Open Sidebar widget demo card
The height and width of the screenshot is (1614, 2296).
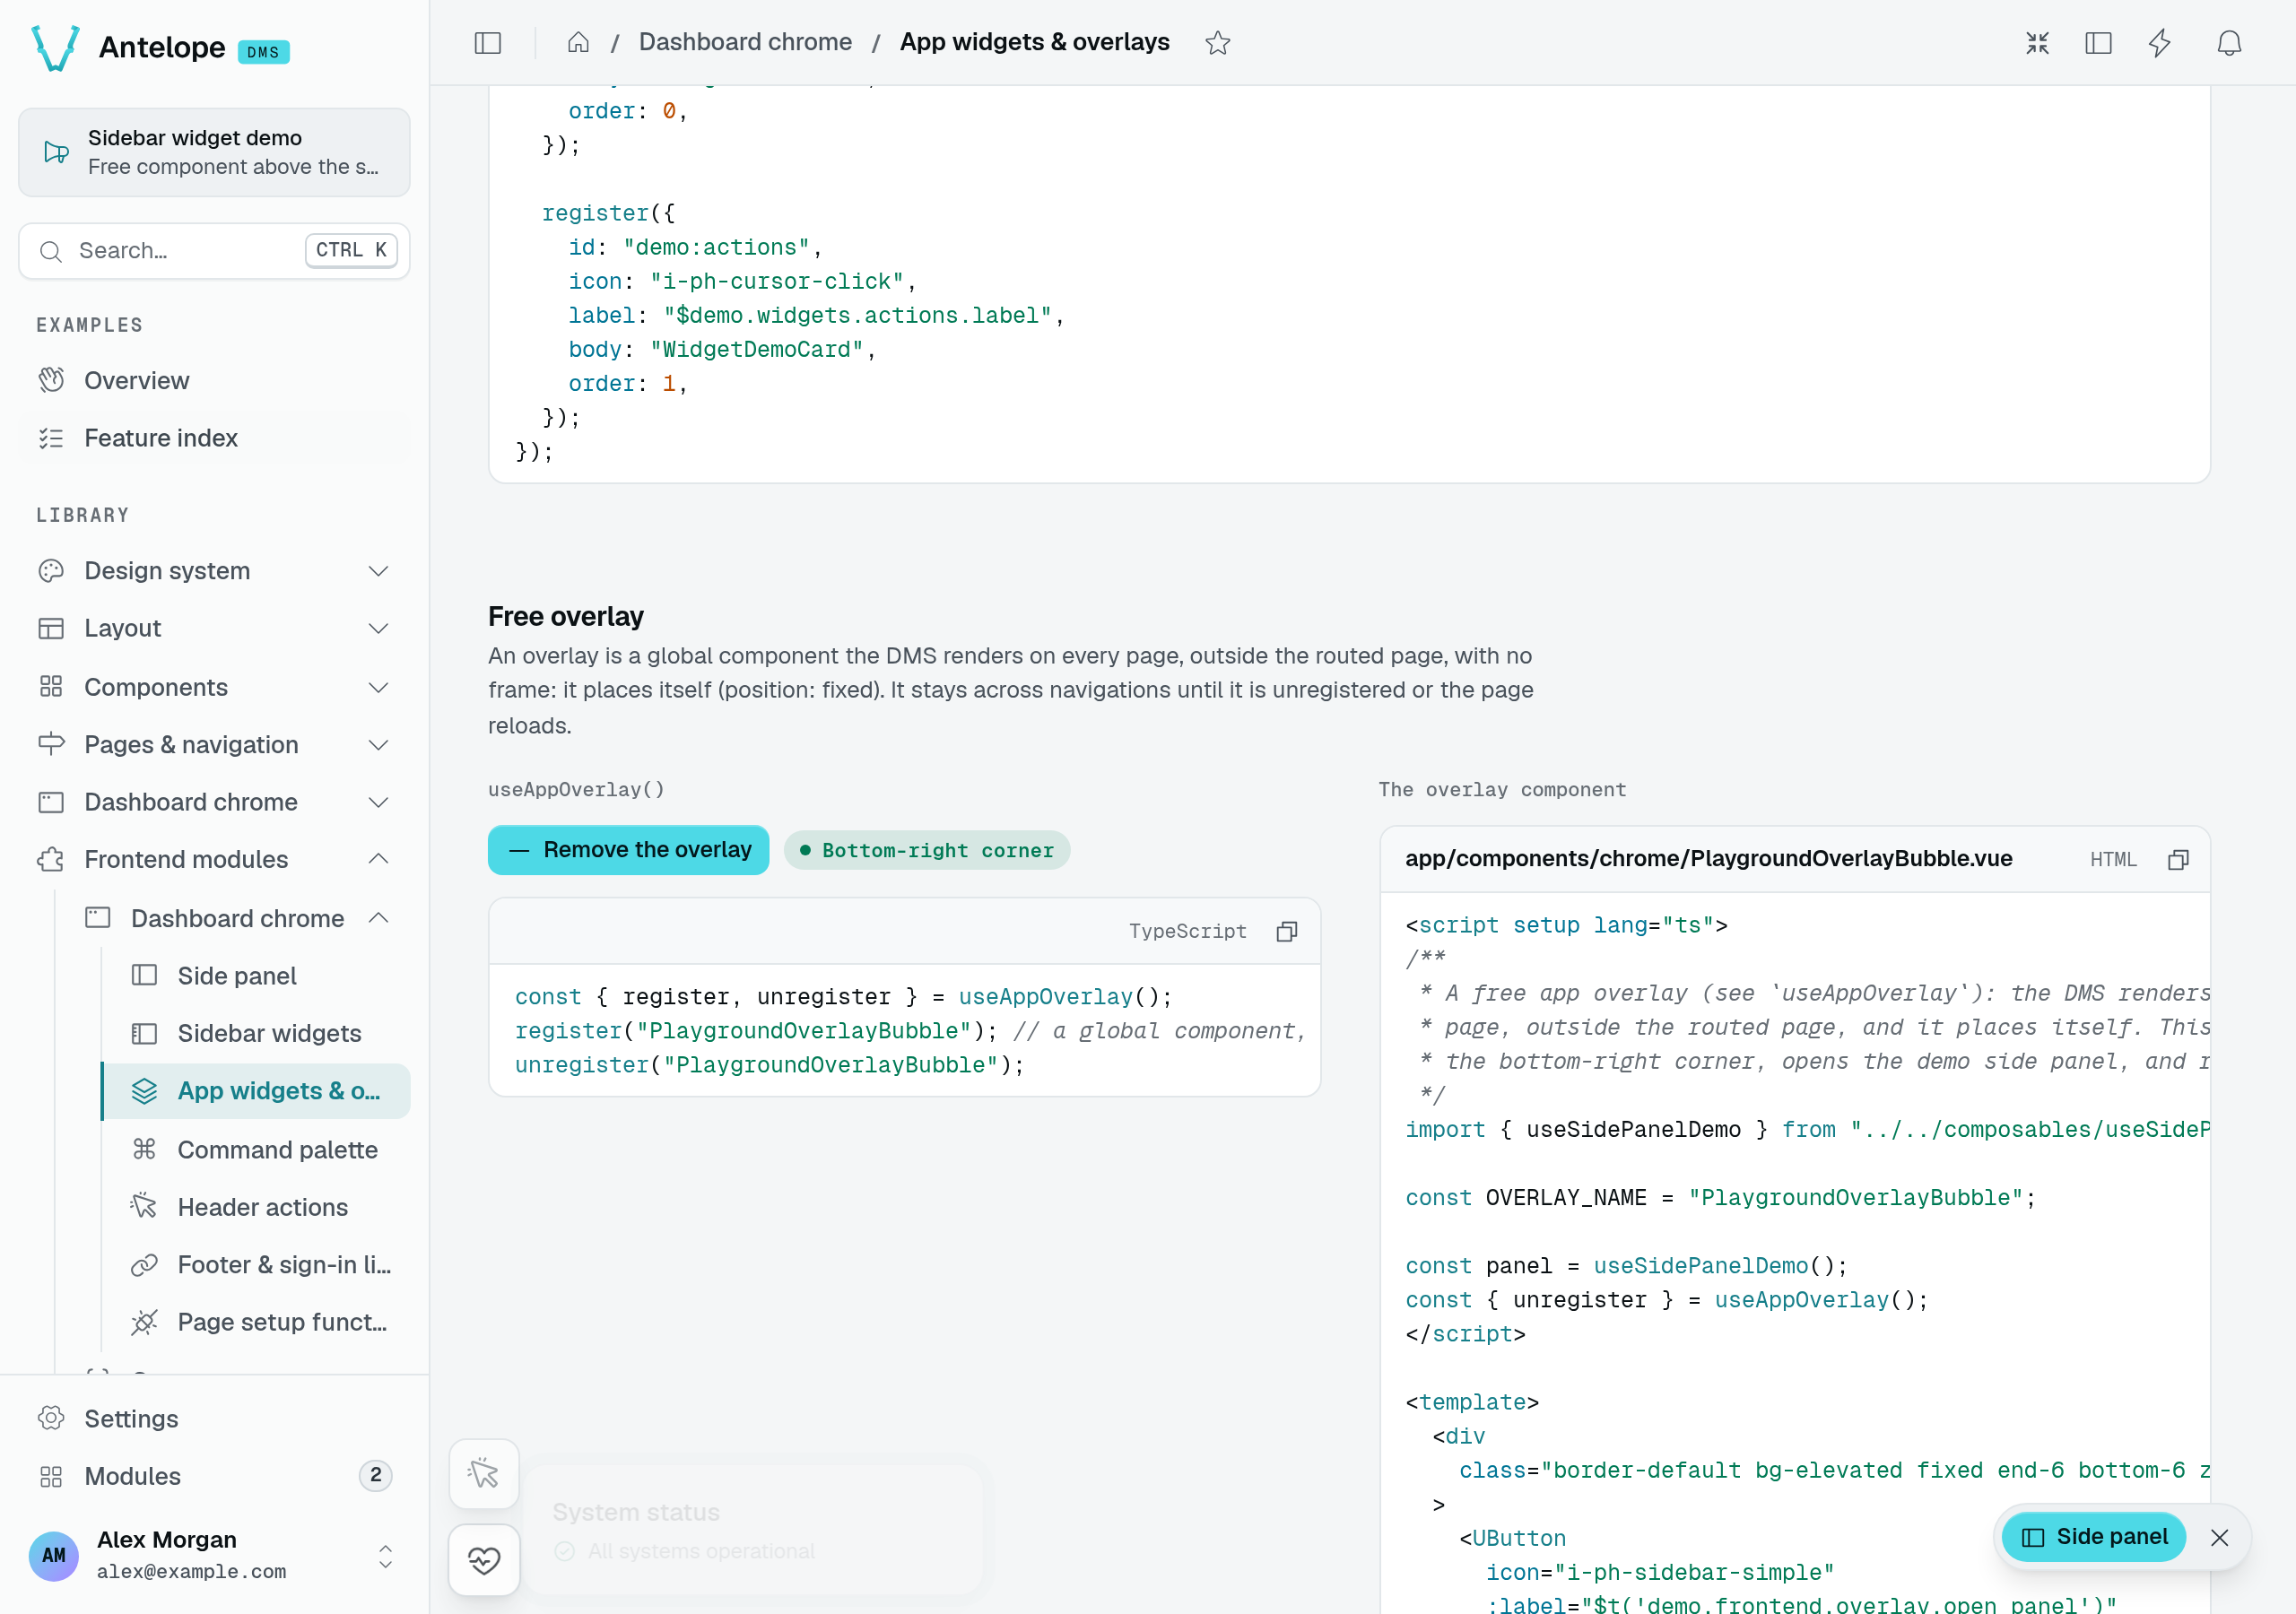[x=214, y=152]
